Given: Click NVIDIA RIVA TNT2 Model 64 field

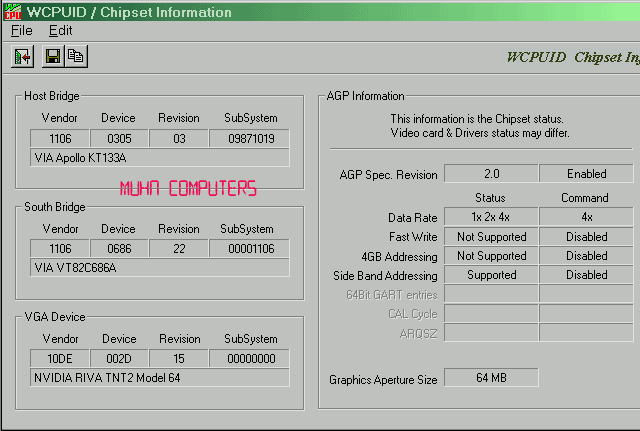Looking at the screenshot, I should (x=160, y=378).
